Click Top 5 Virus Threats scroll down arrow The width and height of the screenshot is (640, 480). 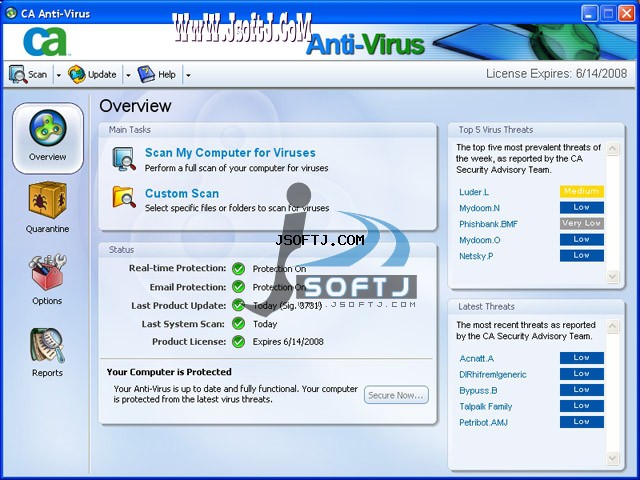[612, 276]
